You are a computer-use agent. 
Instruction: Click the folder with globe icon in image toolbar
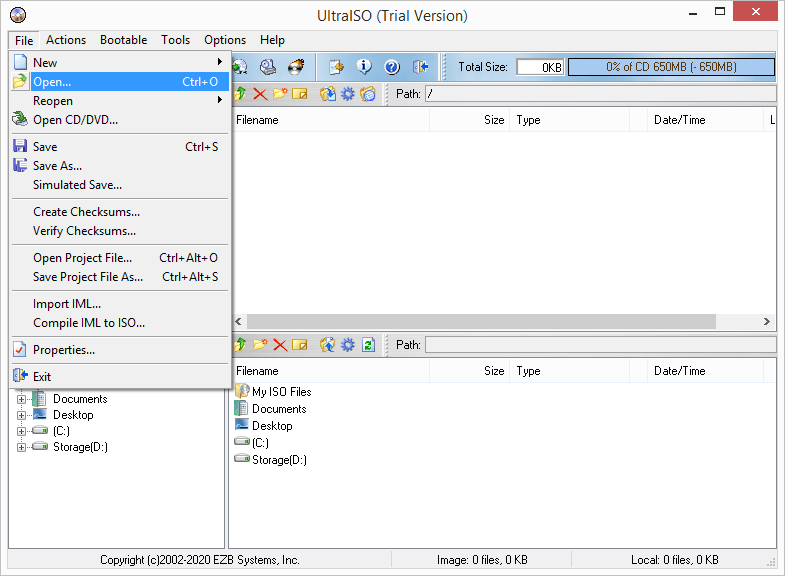(367, 94)
